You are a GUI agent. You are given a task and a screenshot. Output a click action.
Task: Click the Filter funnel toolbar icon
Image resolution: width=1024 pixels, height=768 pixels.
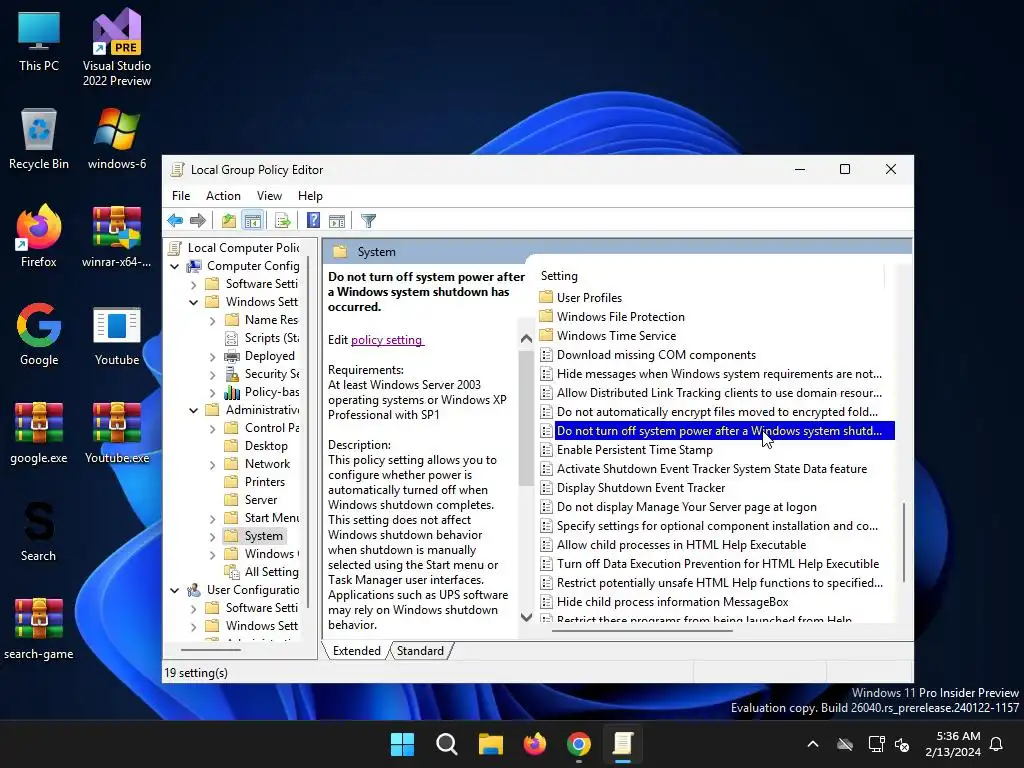(x=368, y=221)
